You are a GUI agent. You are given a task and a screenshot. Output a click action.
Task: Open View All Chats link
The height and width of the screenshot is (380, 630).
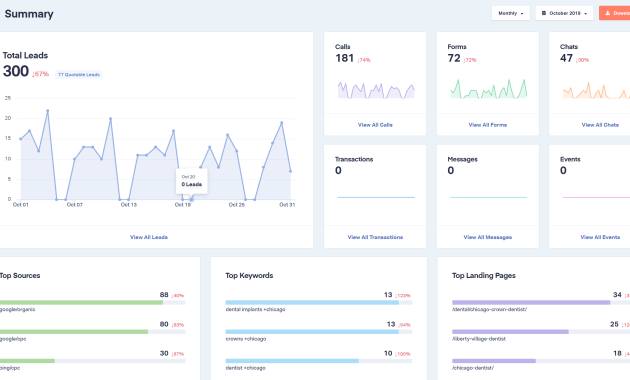[600, 125]
